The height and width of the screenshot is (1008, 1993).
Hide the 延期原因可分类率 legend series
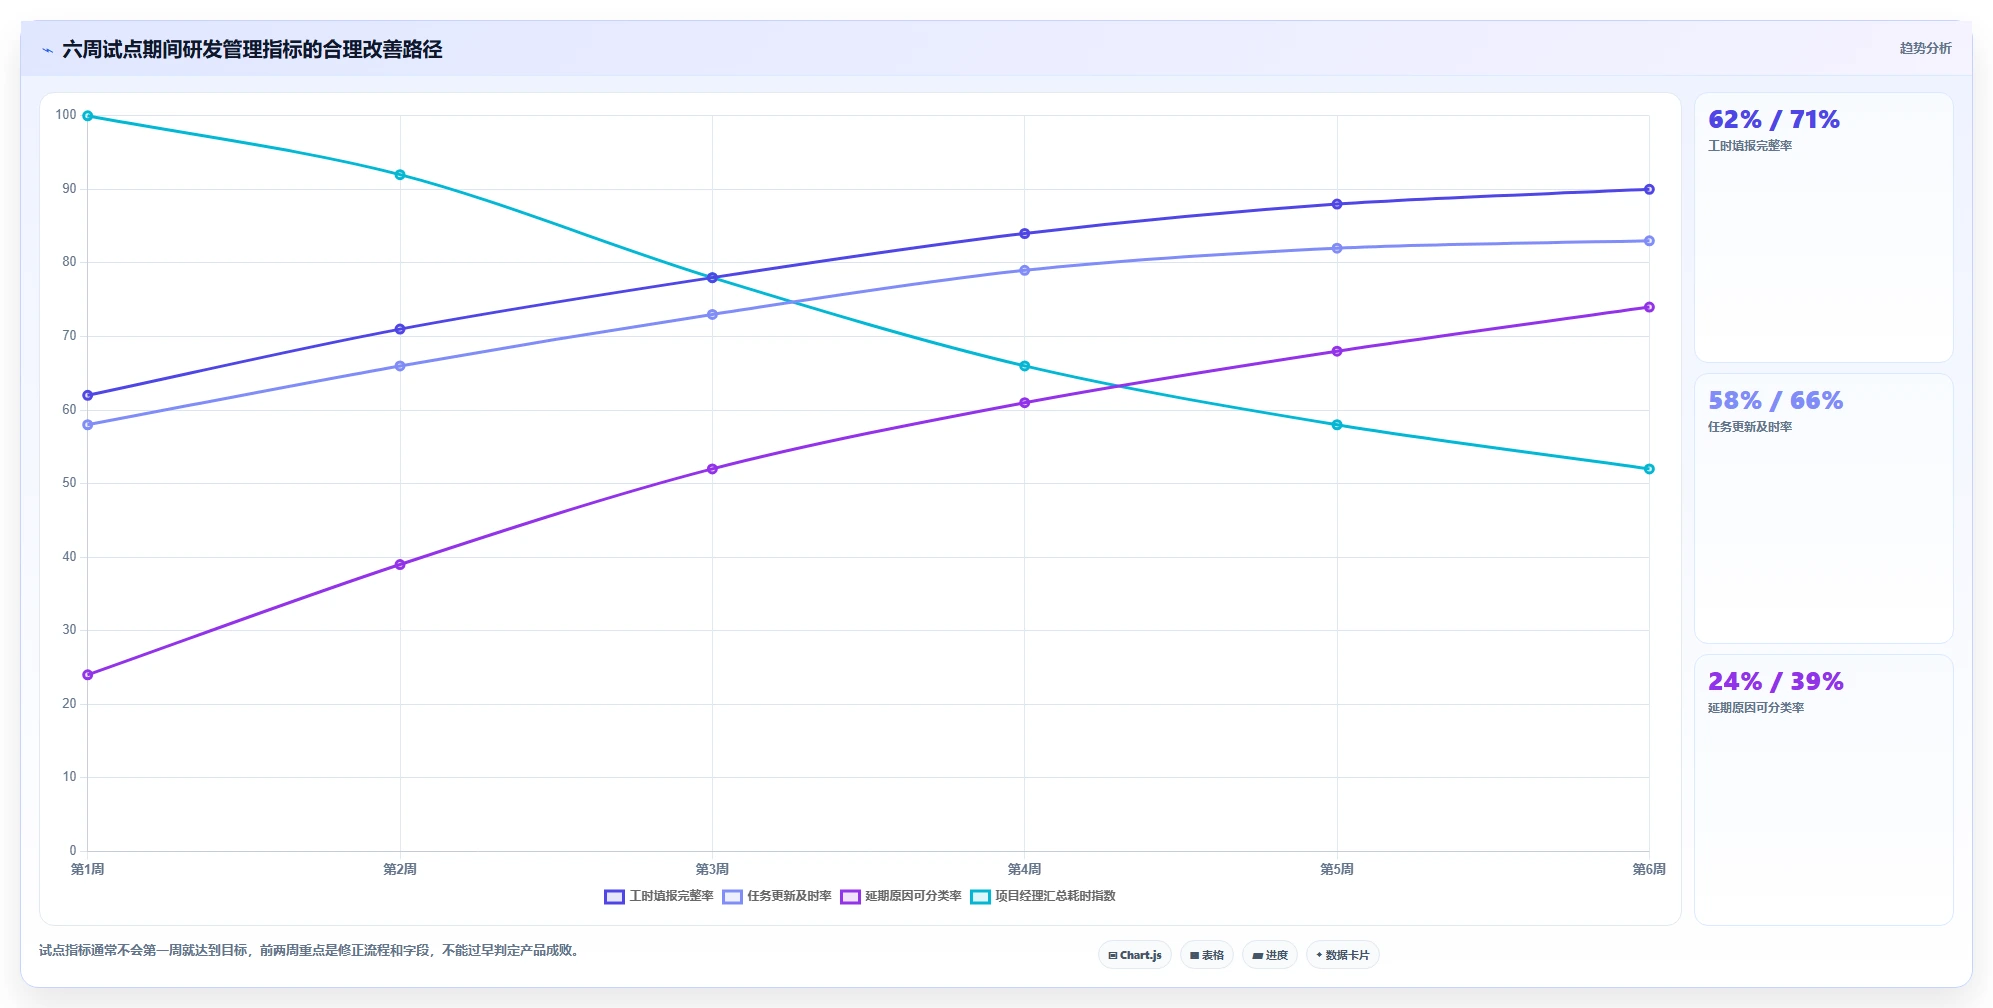pos(901,896)
